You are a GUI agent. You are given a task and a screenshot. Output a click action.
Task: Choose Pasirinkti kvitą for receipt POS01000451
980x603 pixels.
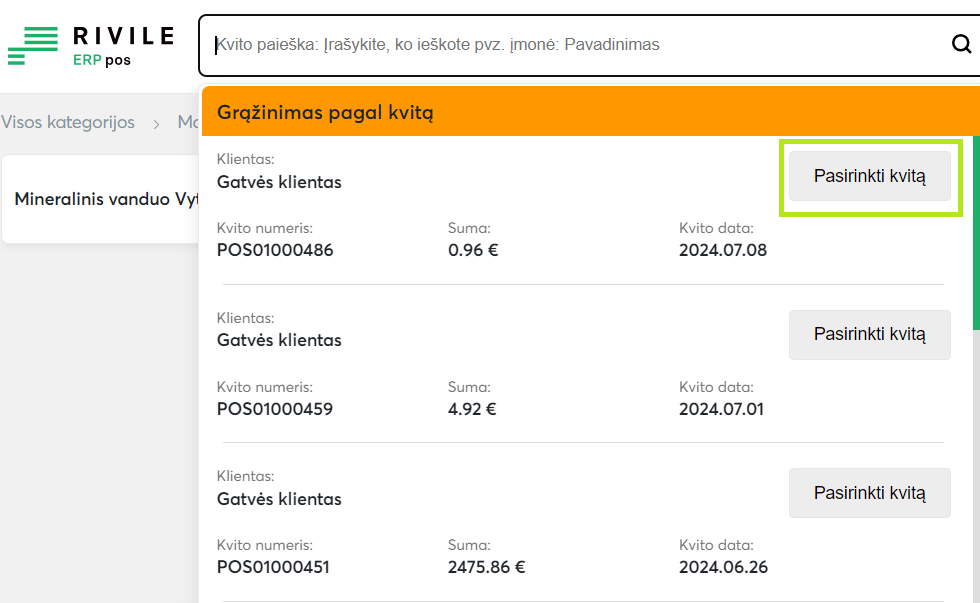pyautogui.click(x=869, y=493)
